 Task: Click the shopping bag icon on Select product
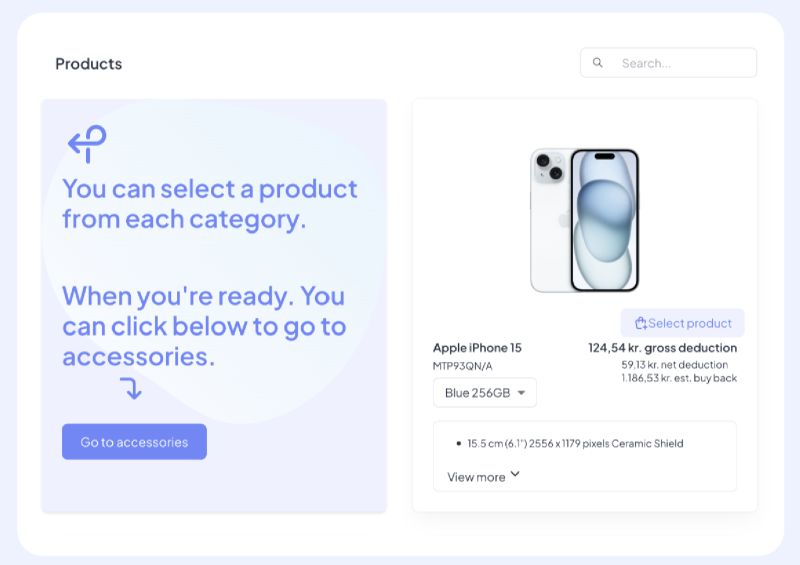[x=641, y=323]
